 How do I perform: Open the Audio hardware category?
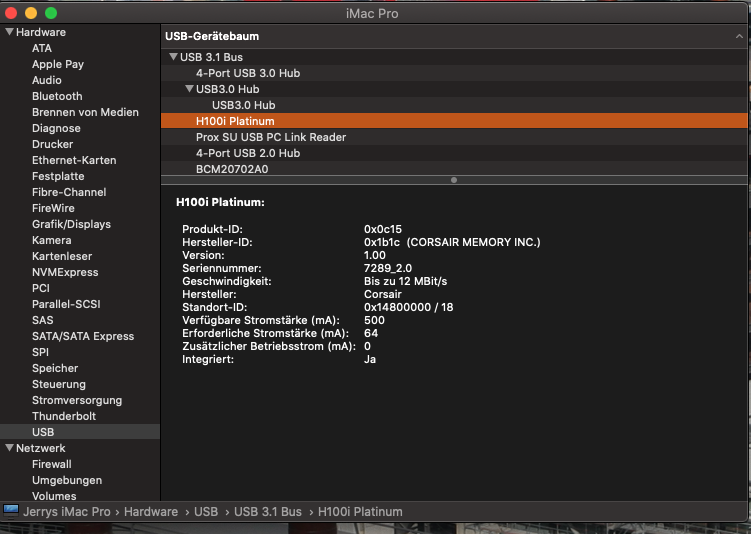click(46, 80)
